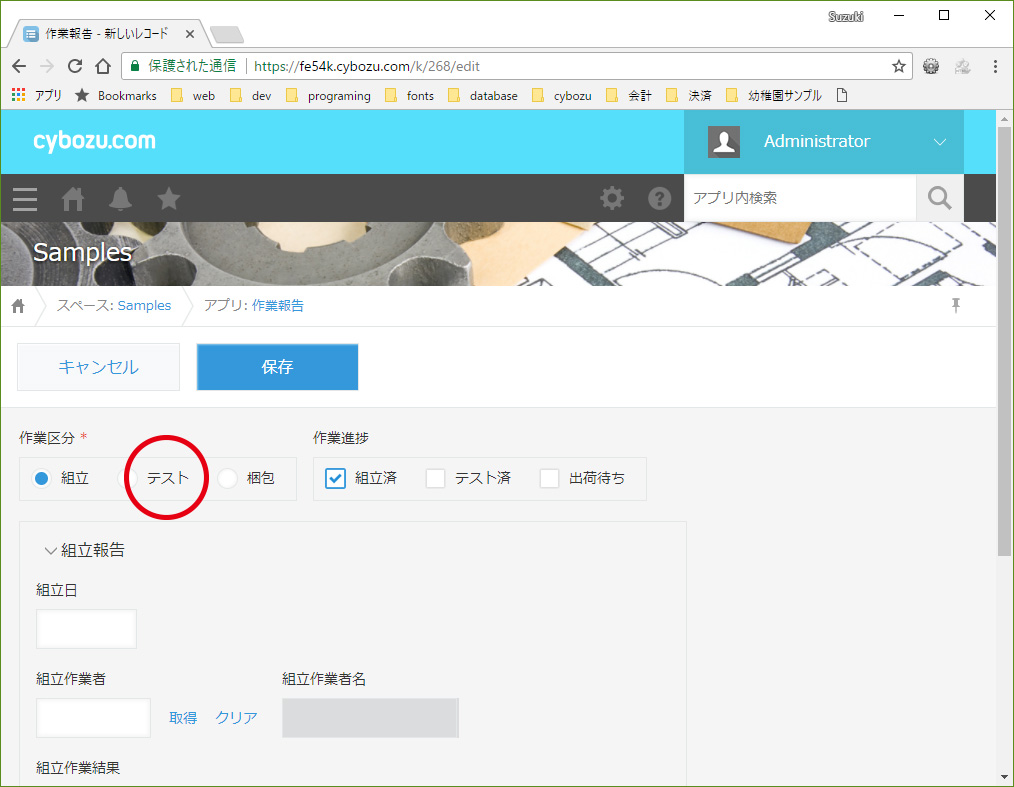This screenshot has width=1014, height=787.
Task: Click the 組立日 date field
Action: [x=87, y=629]
